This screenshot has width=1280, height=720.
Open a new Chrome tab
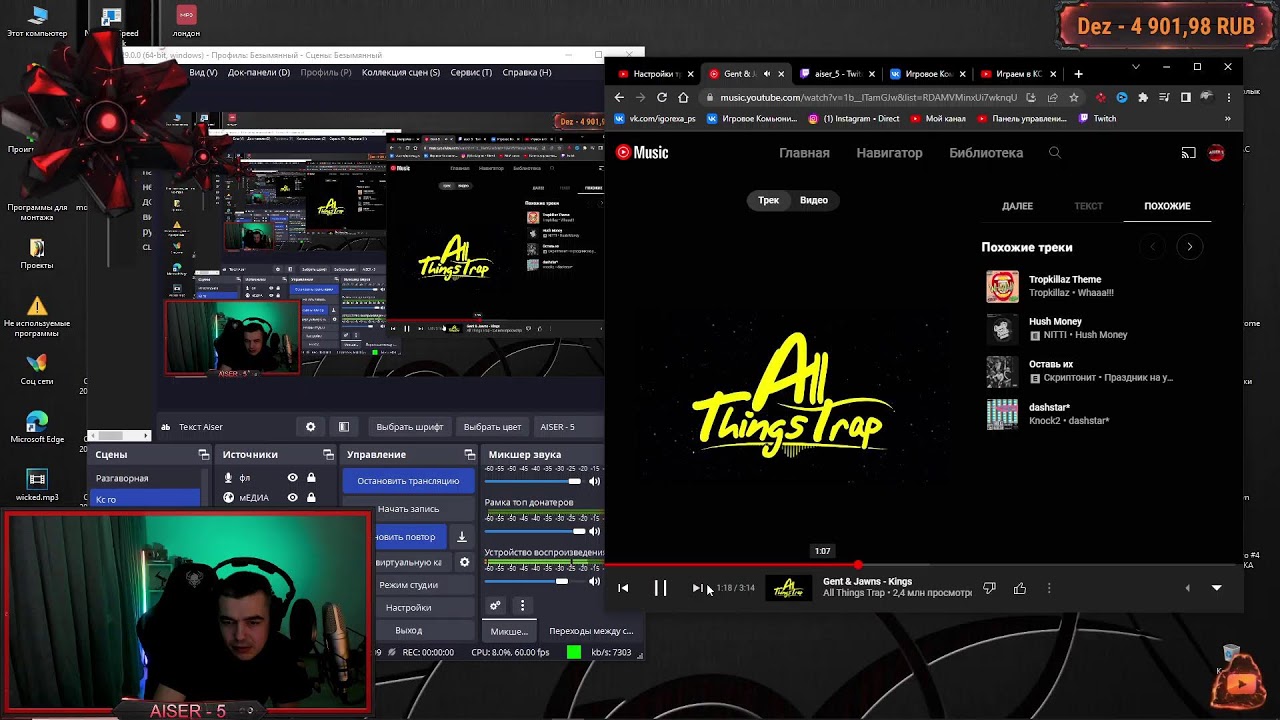coord(1078,73)
